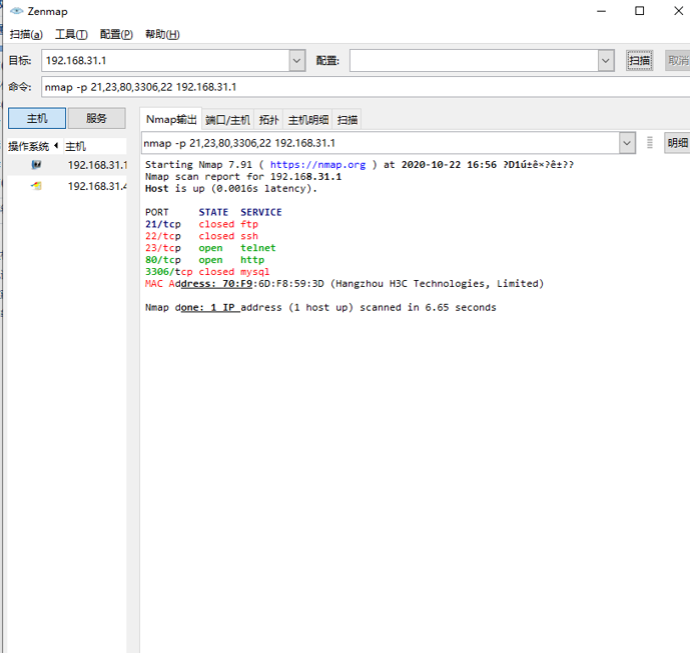Click the STATE column header text
The image size is (690, 656).
[213, 212]
